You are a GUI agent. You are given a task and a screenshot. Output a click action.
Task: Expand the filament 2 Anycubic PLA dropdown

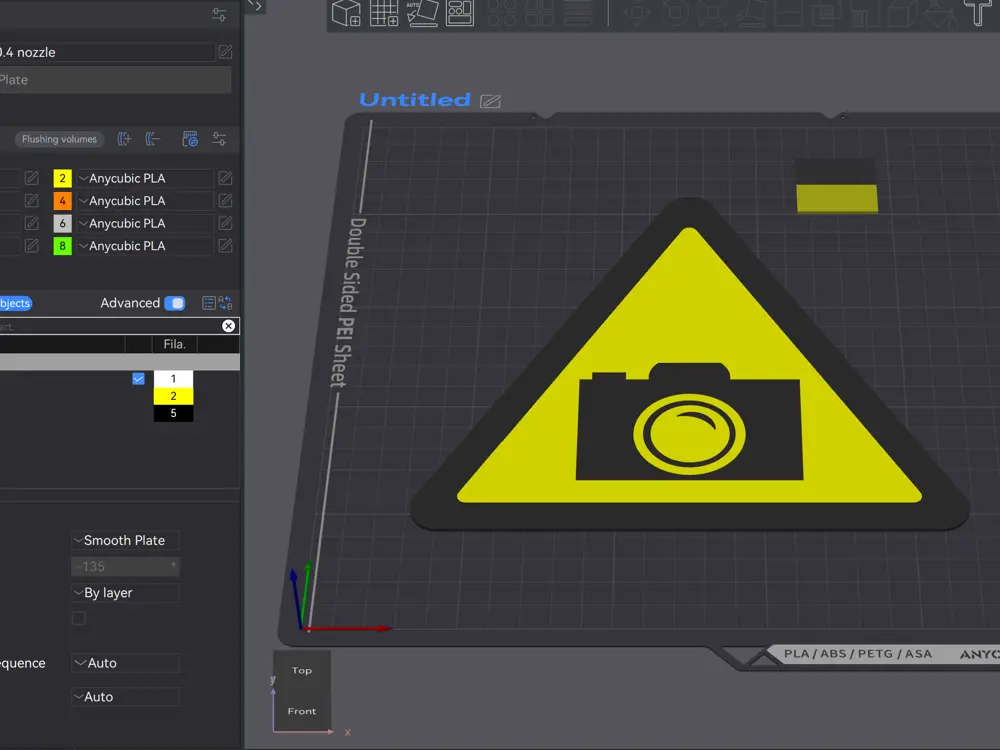click(x=145, y=178)
